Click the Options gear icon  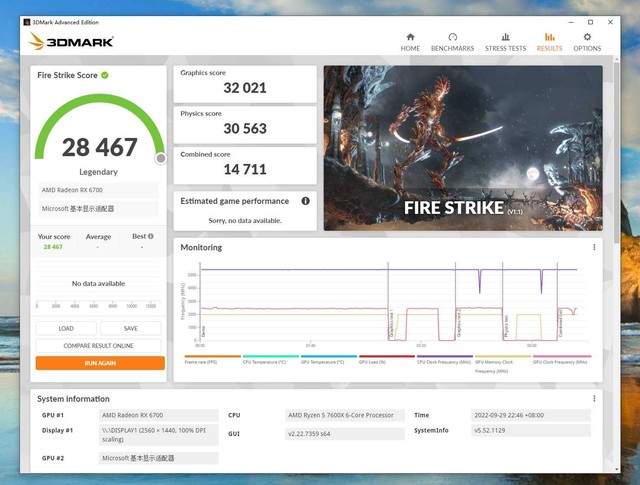pos(587,37)
